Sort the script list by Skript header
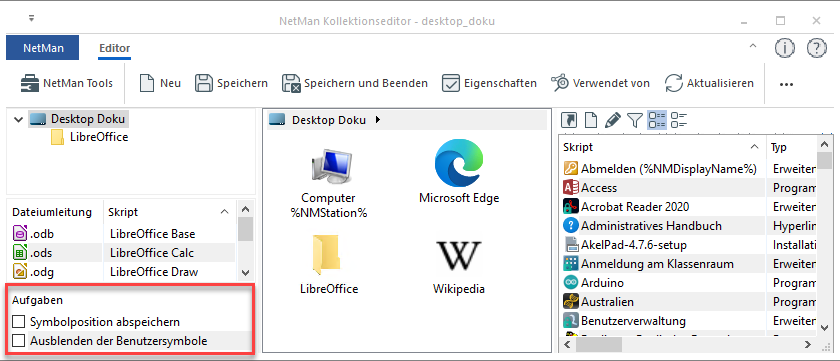 663,147
